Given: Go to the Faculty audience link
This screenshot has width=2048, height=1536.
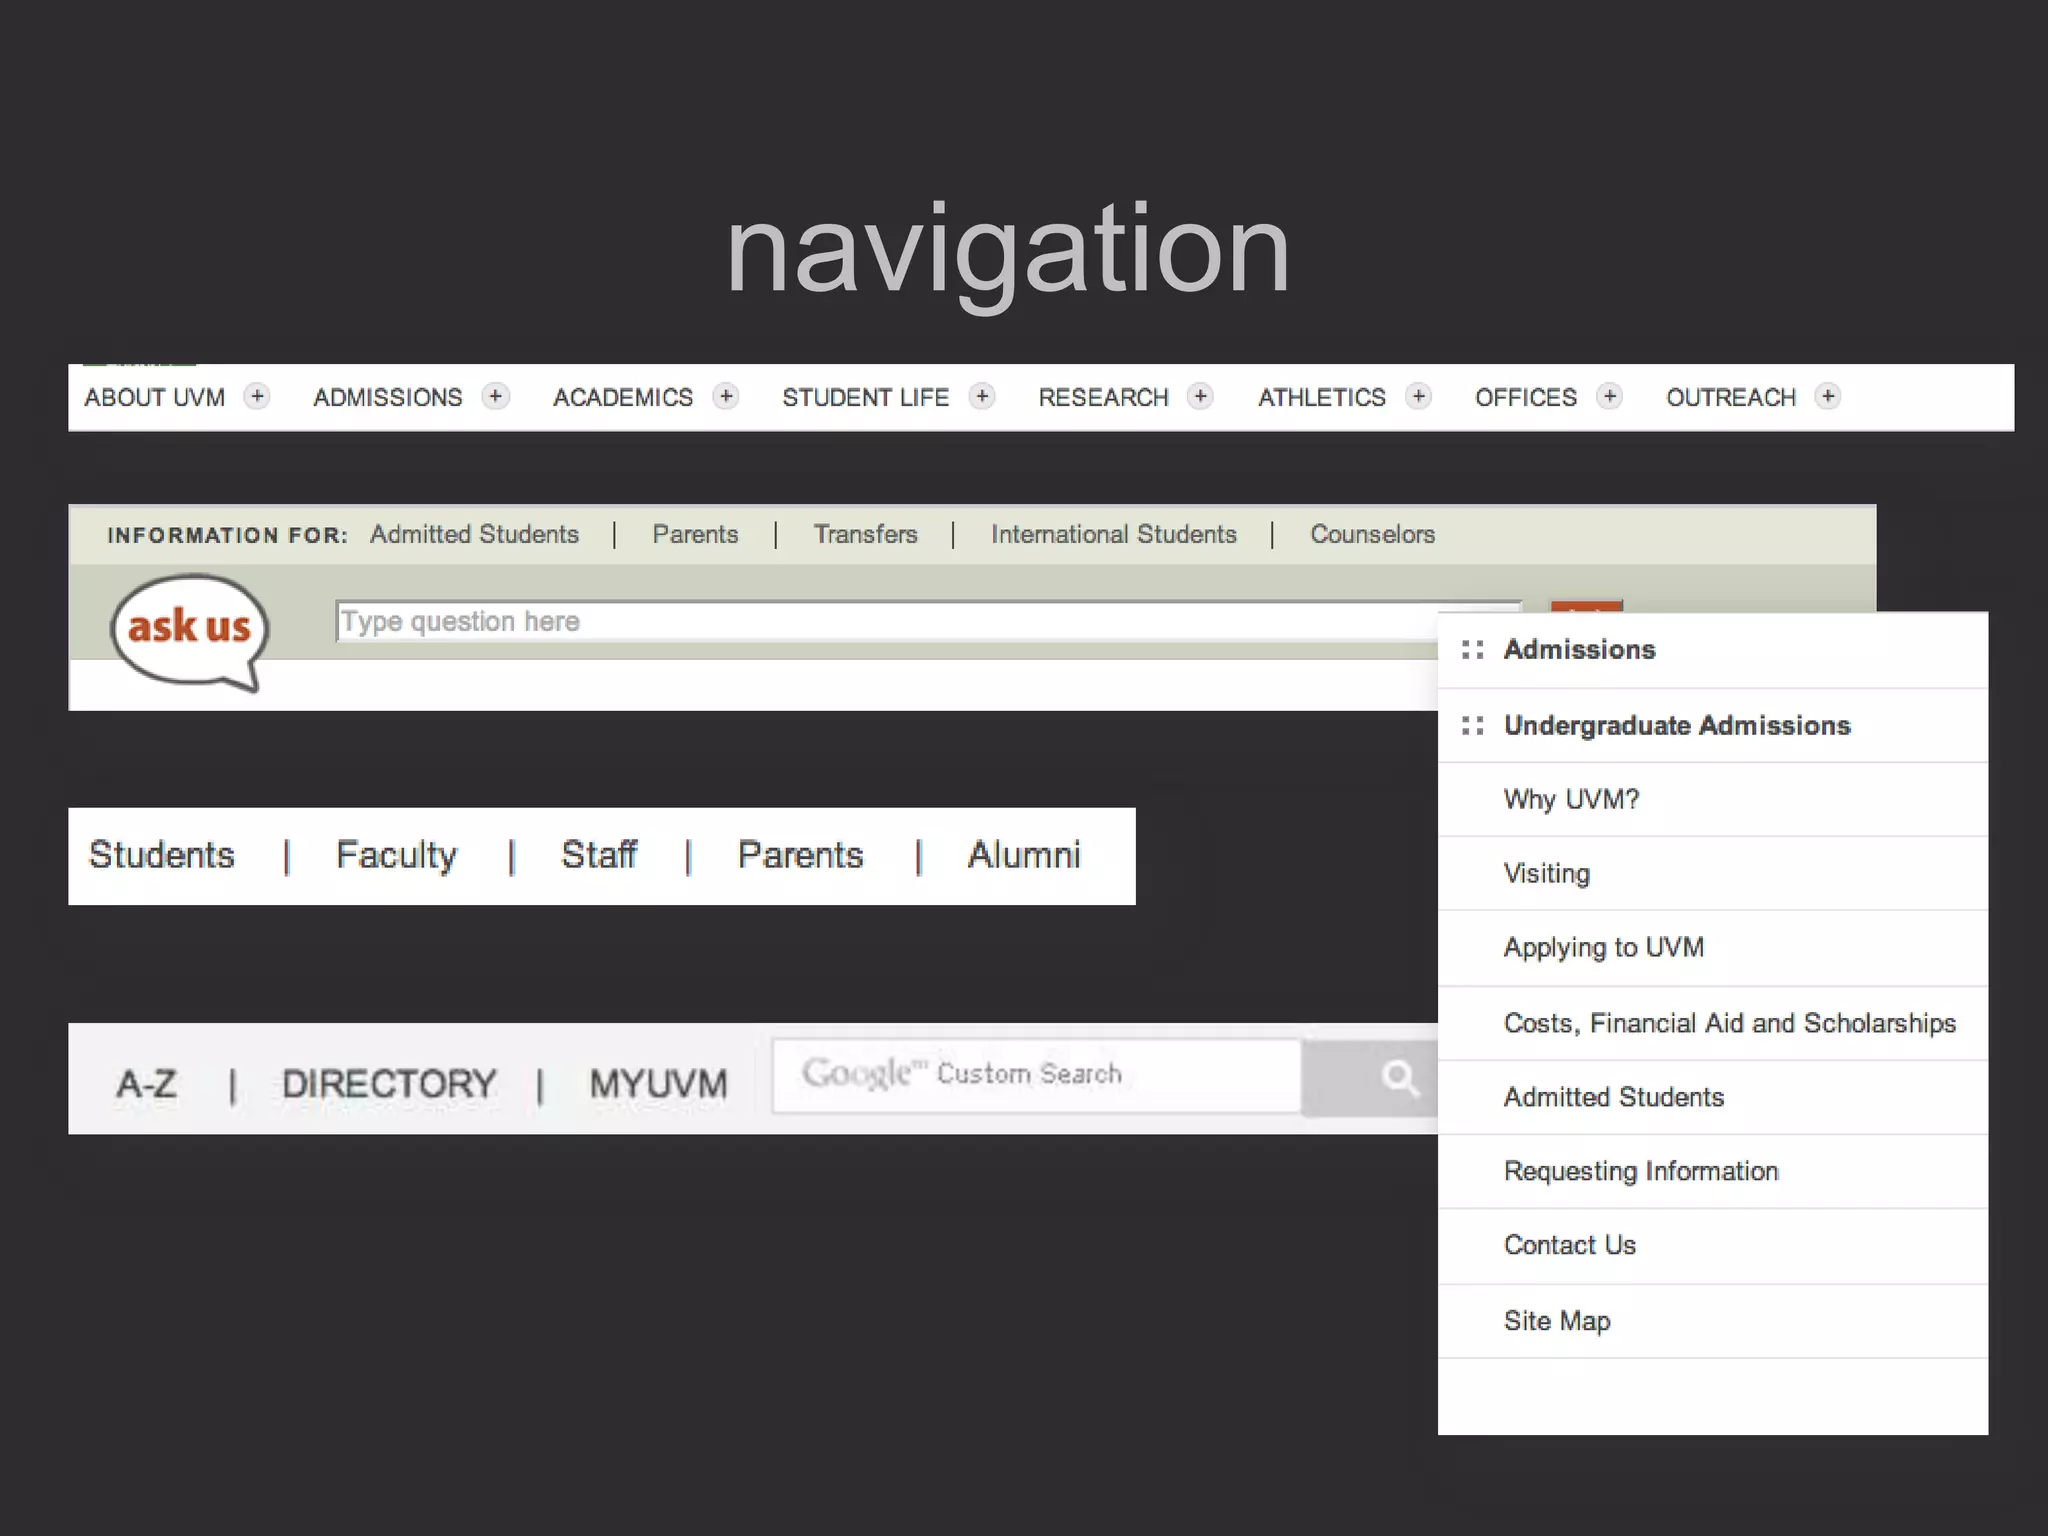Looking at the screenshot, I should pos(396,856).
